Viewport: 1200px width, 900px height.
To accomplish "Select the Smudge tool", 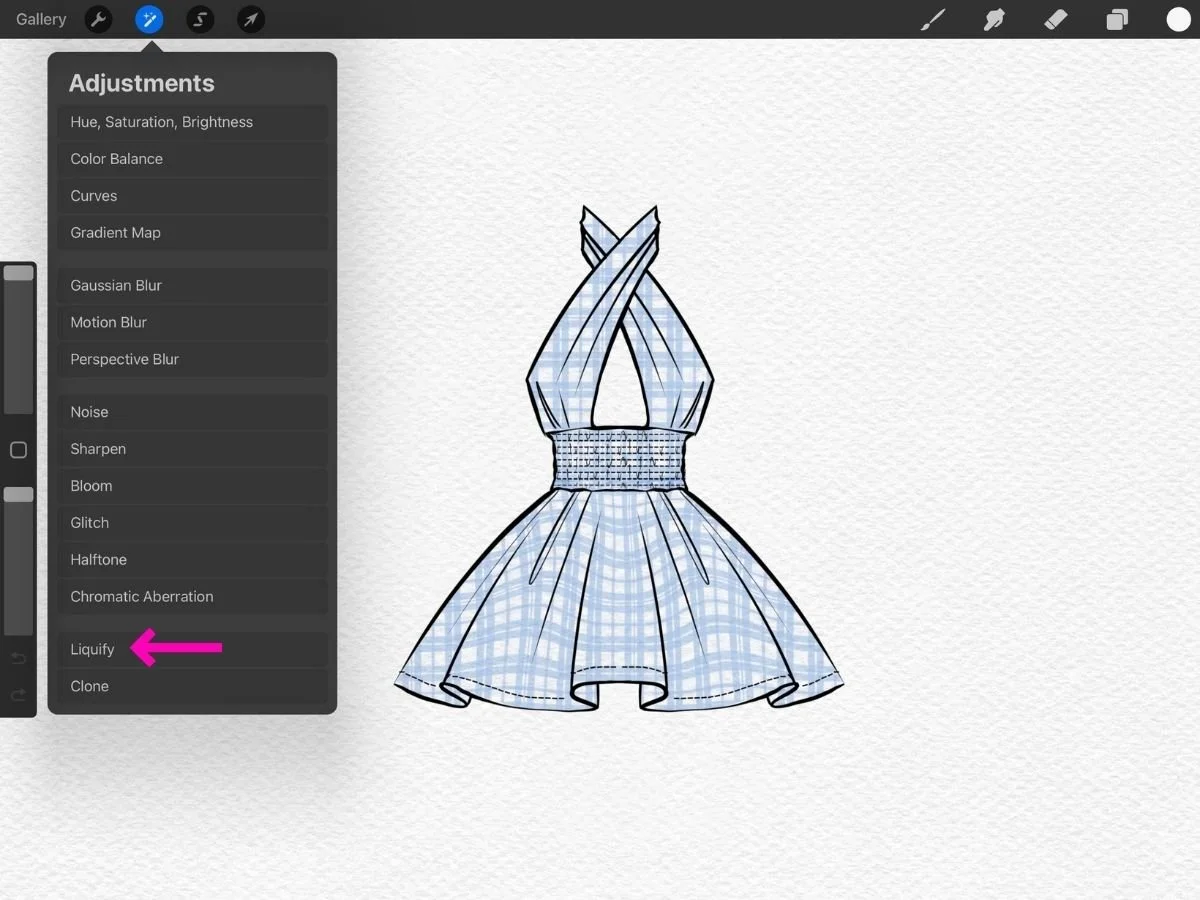I will coord(994,19).
